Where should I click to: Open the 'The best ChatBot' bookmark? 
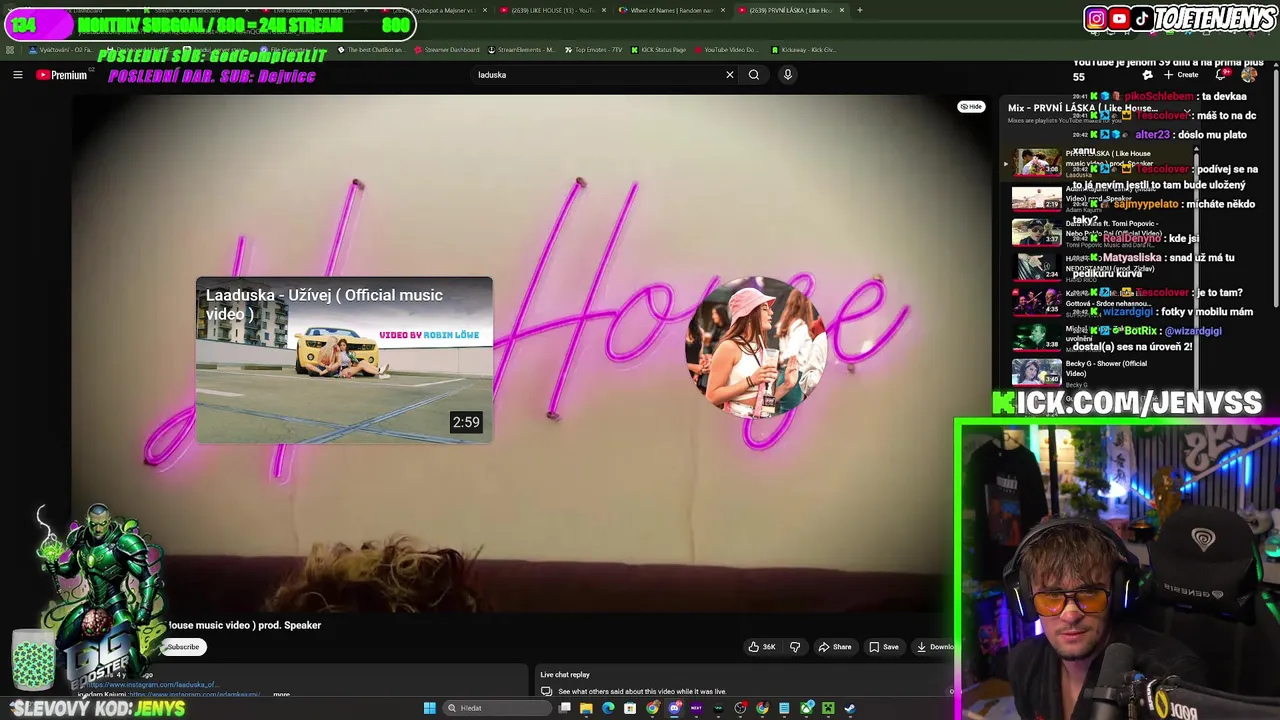371,49
